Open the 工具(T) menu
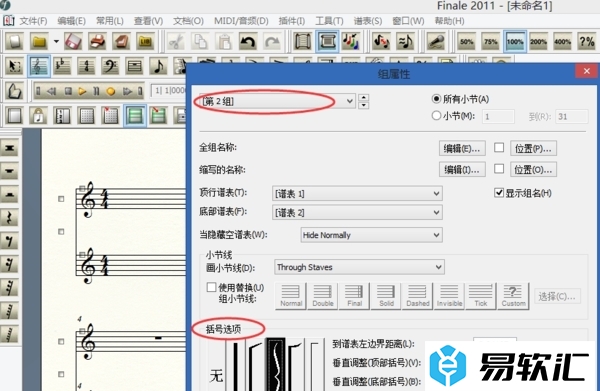This screenshot has width=600, height=391. (329, 21)
